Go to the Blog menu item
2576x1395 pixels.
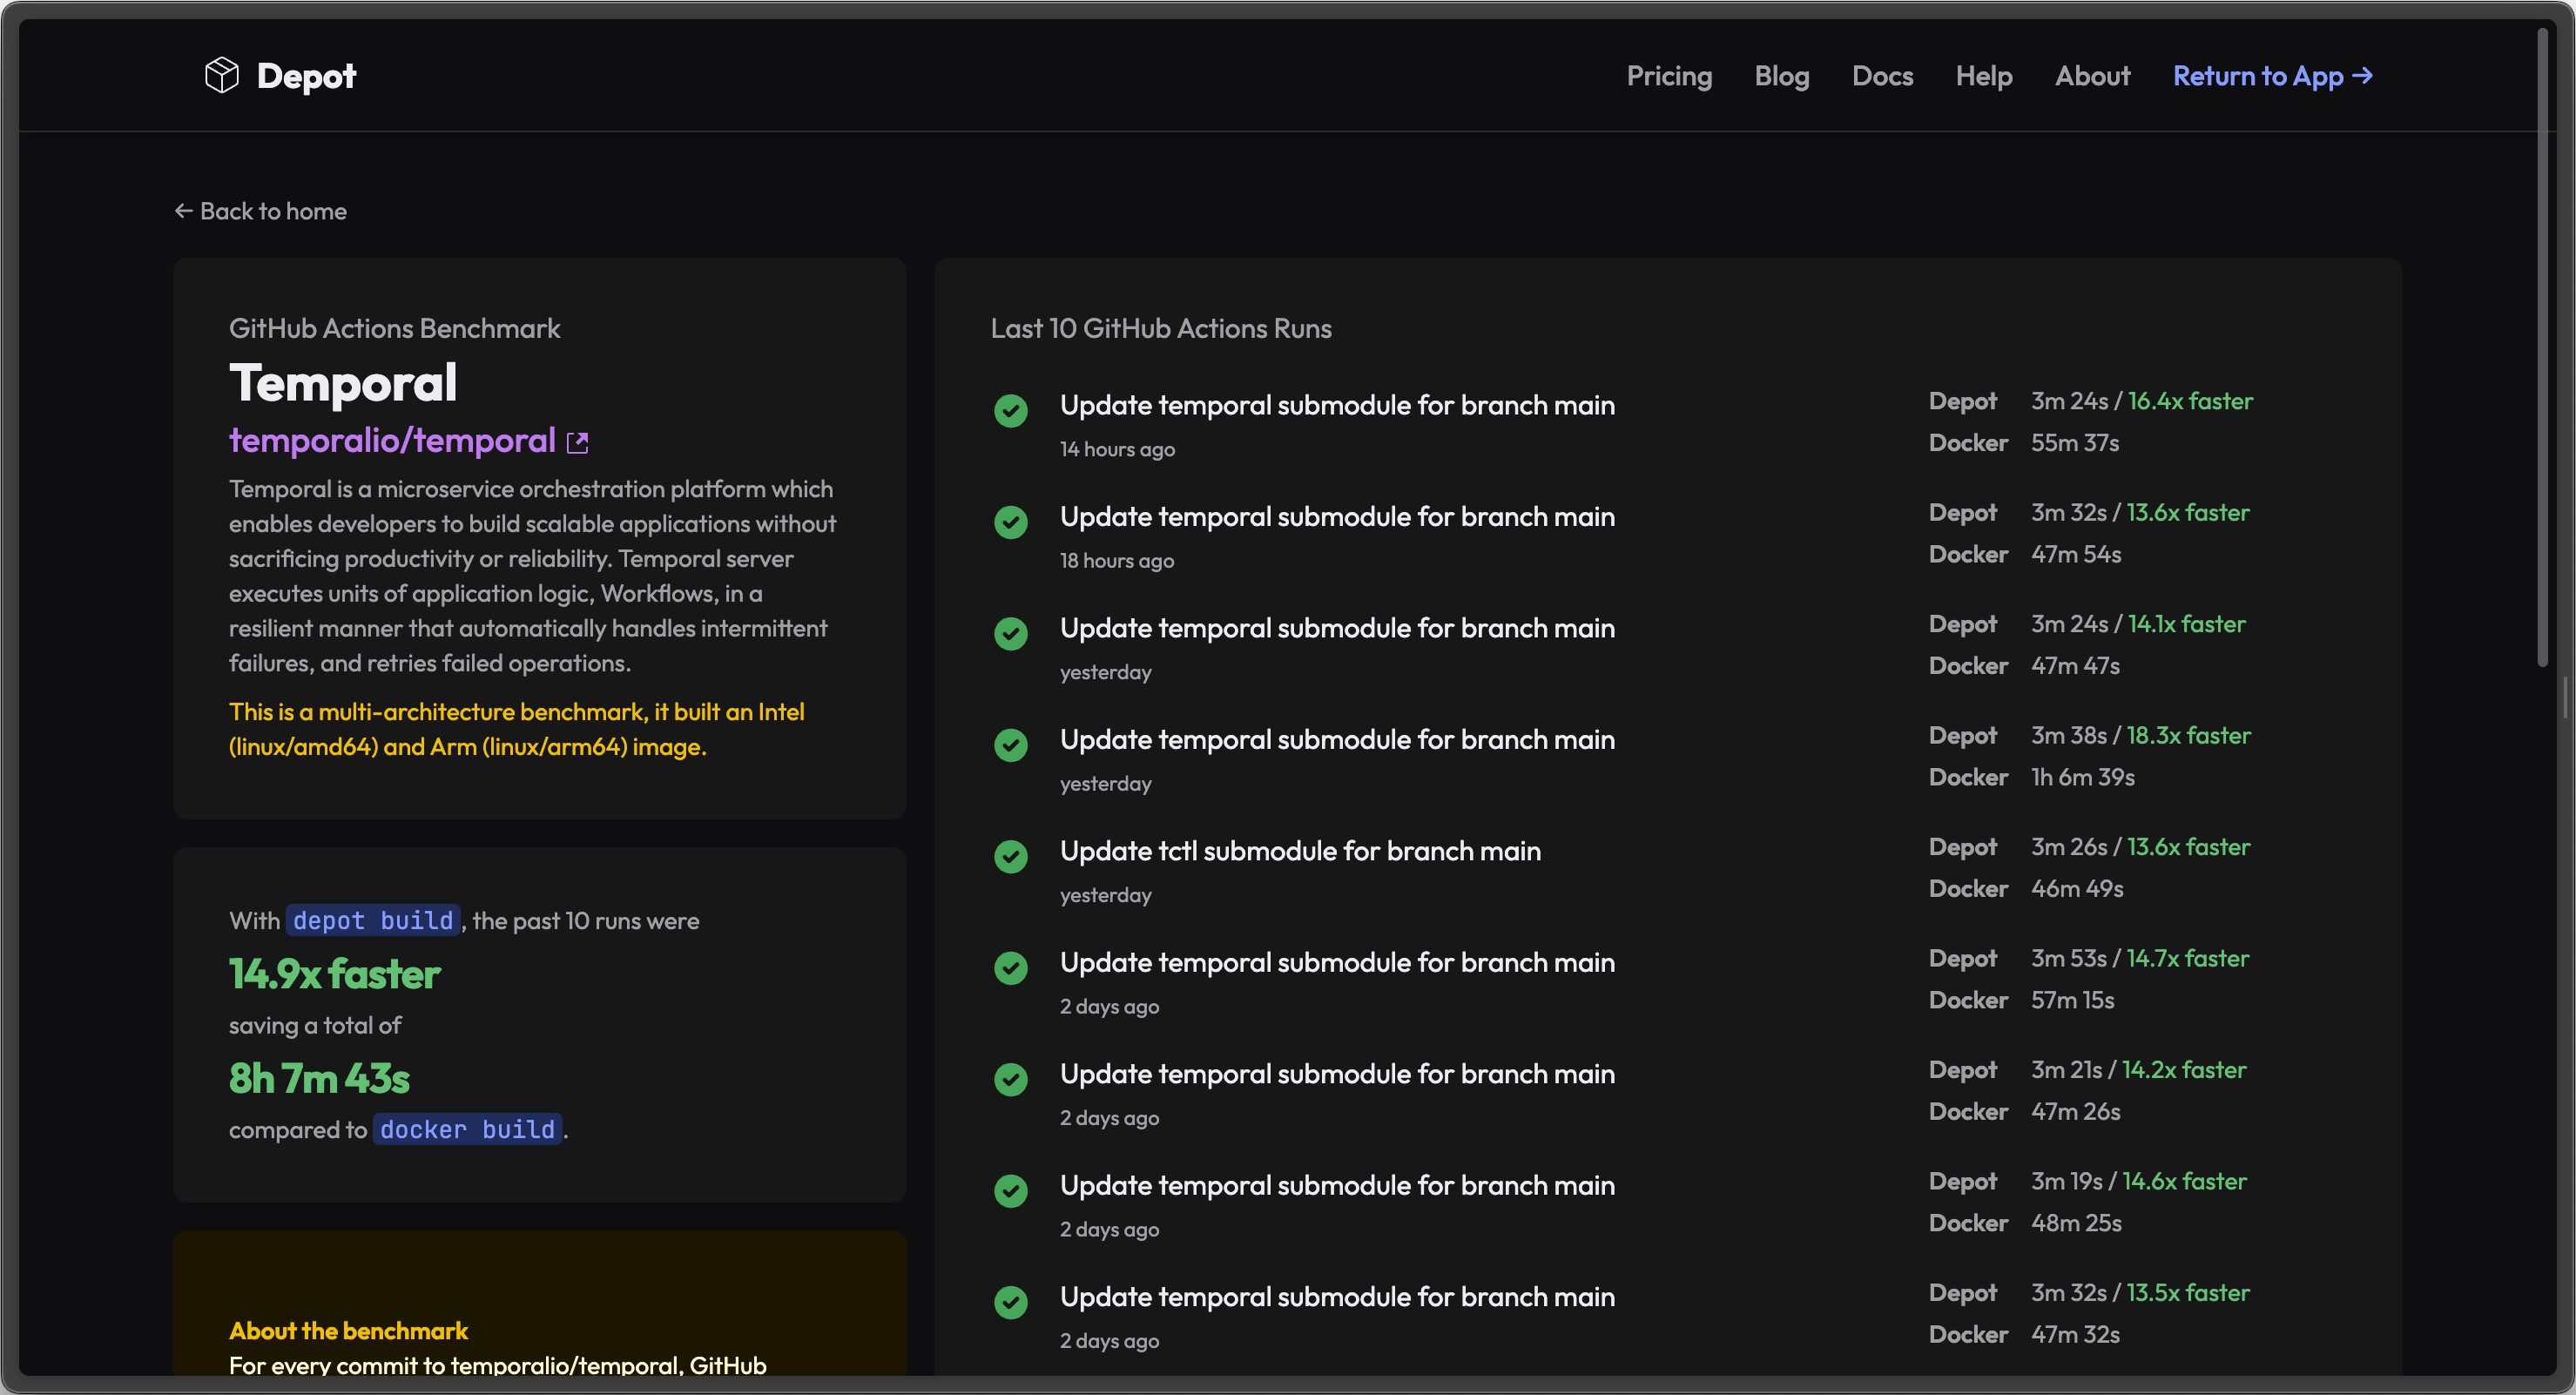pos(1781,76)
